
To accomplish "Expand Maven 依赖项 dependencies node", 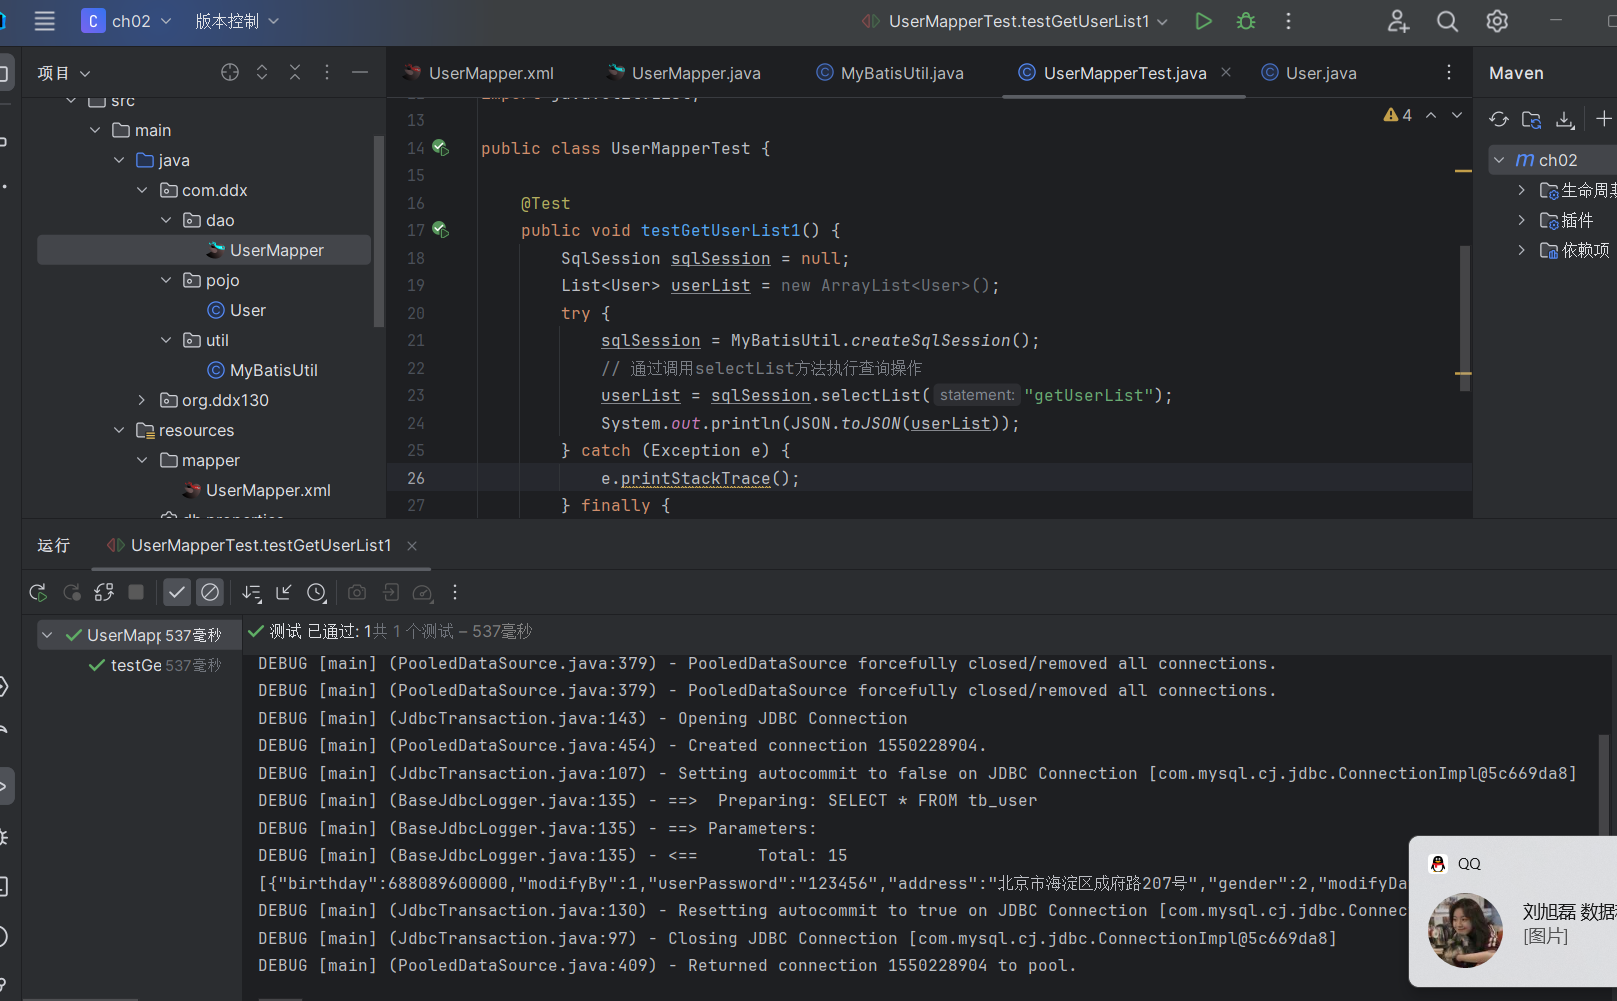I will tap(1522, 250).
